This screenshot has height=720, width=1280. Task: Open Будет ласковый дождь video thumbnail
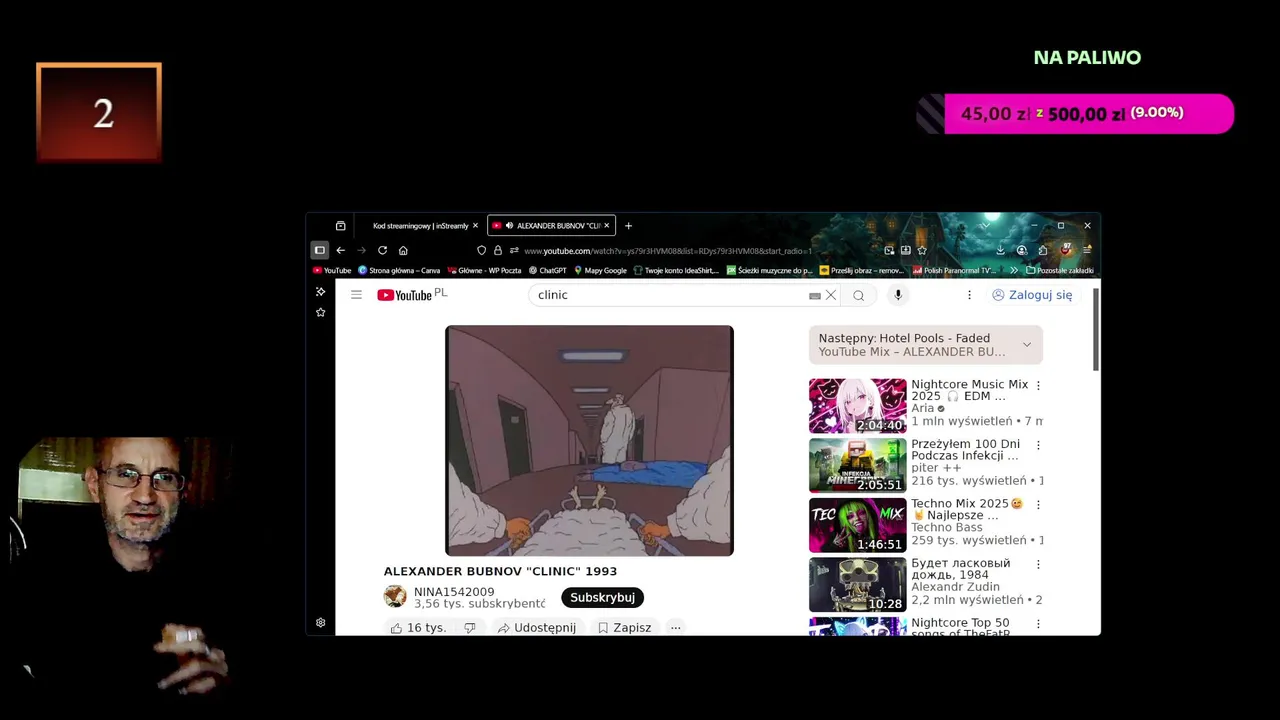[x=857, y=584]
